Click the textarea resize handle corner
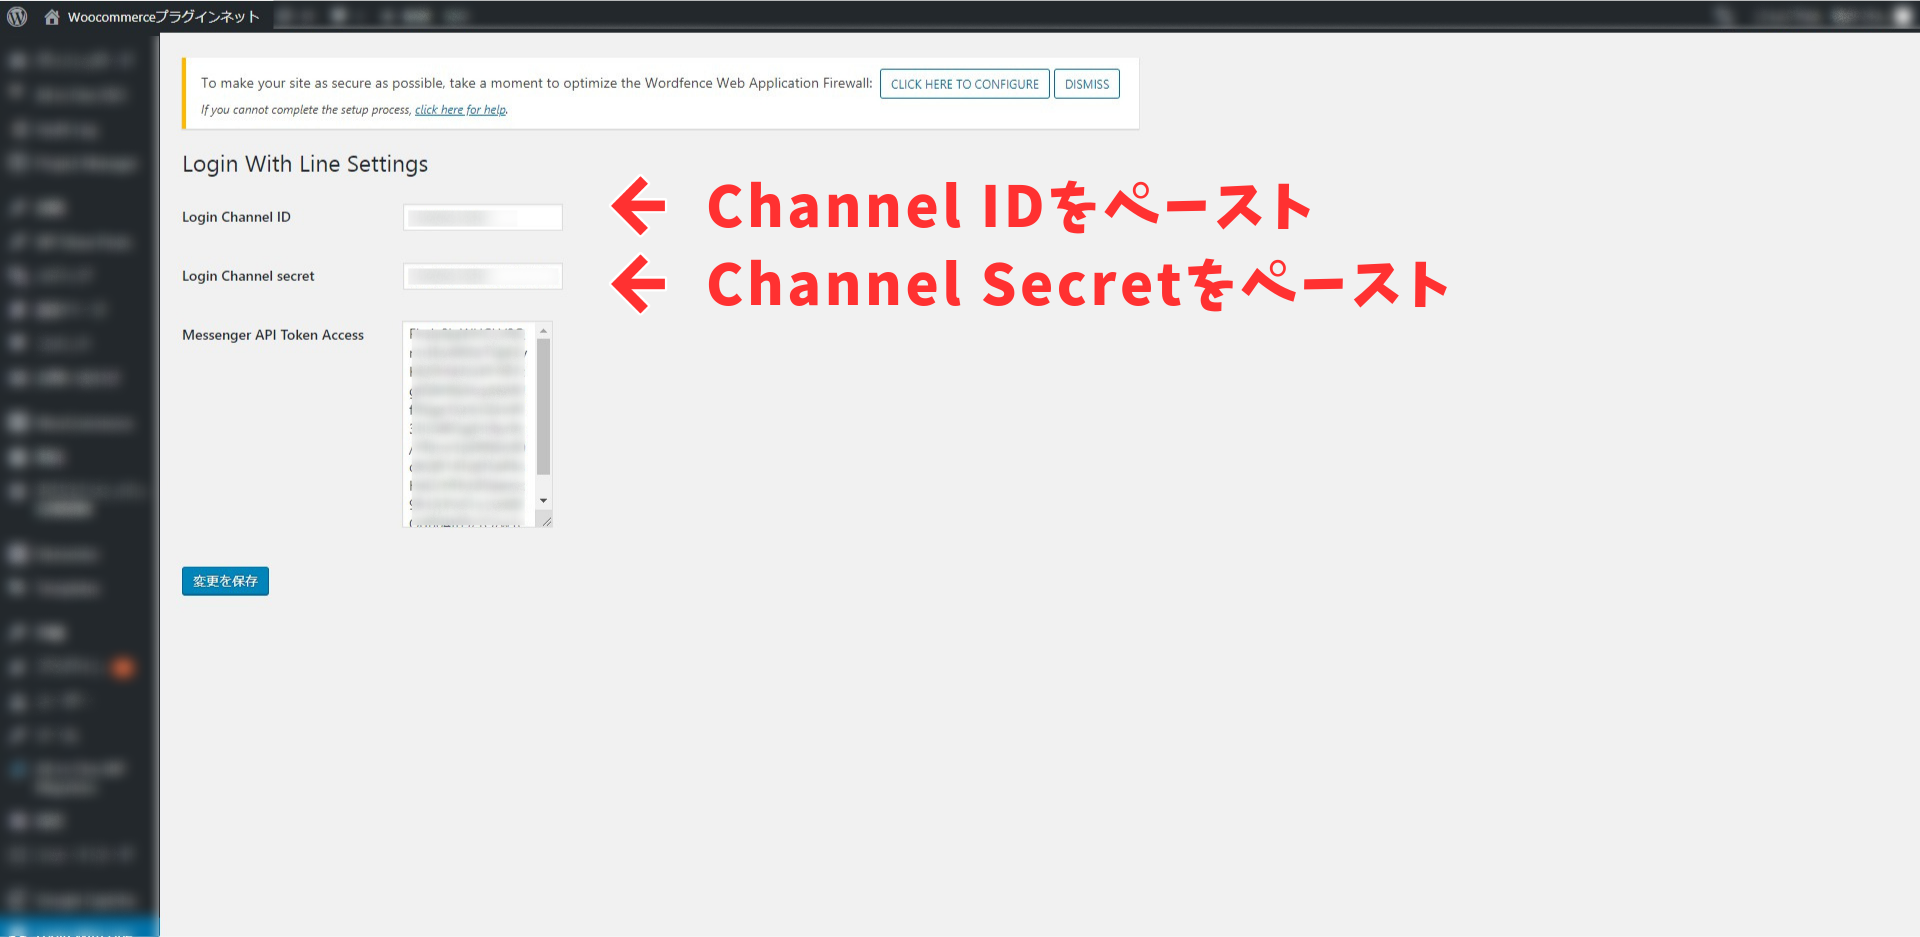 click(546, 520)
